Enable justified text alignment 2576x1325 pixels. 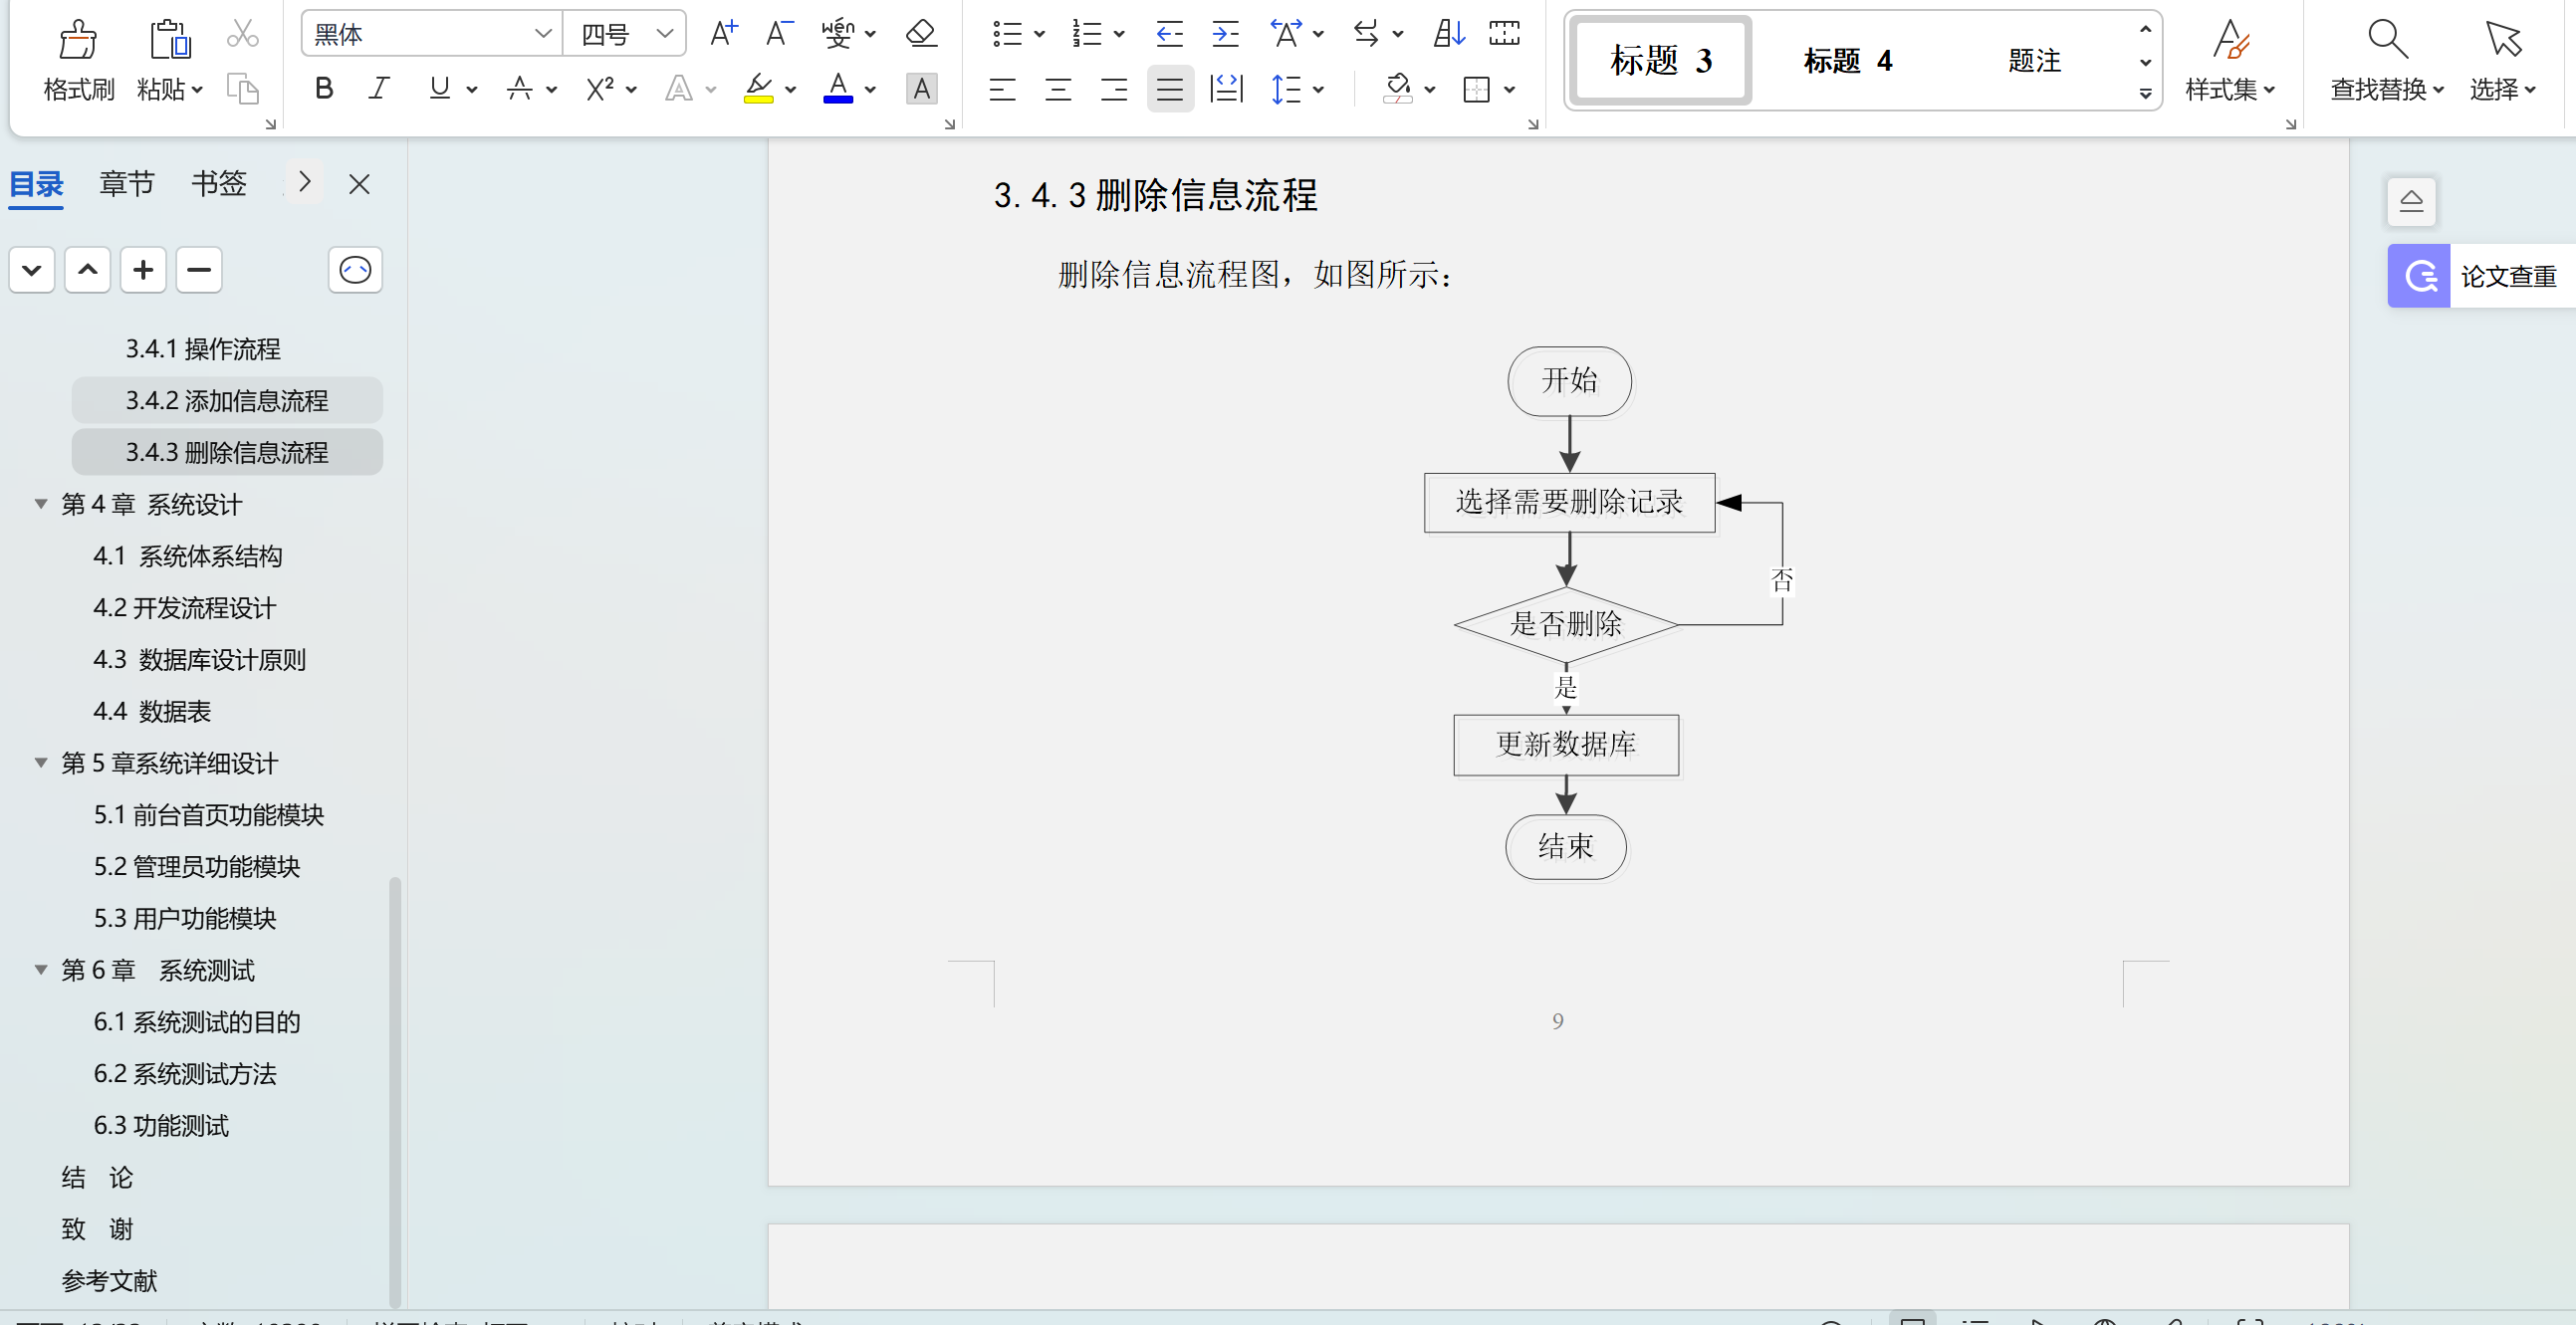(1169, 90)
